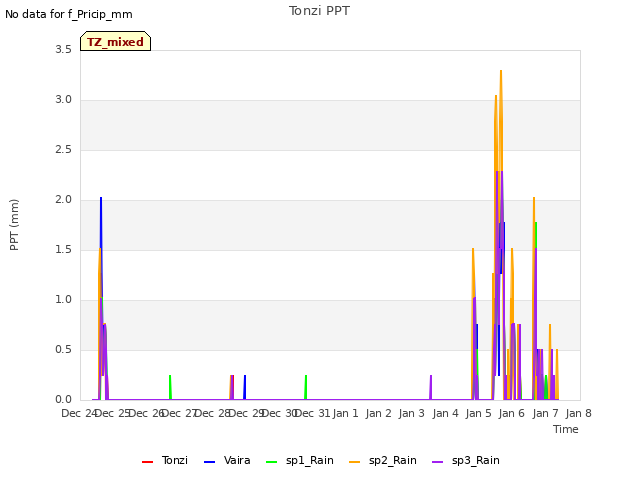Click the blue Vaira legend color marker
Image resolution: width=640 pixels, height=480 pixels.
209,462
